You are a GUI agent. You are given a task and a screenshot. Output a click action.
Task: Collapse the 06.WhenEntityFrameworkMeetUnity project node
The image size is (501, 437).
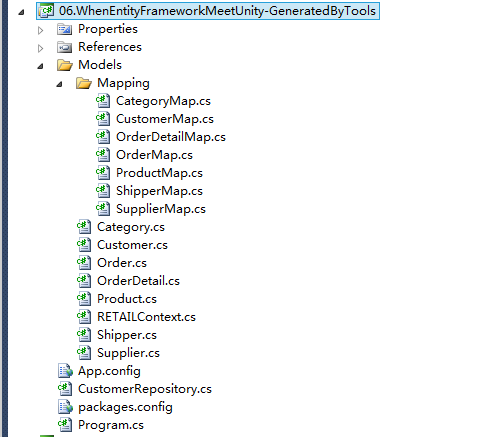tap(21, 12)
